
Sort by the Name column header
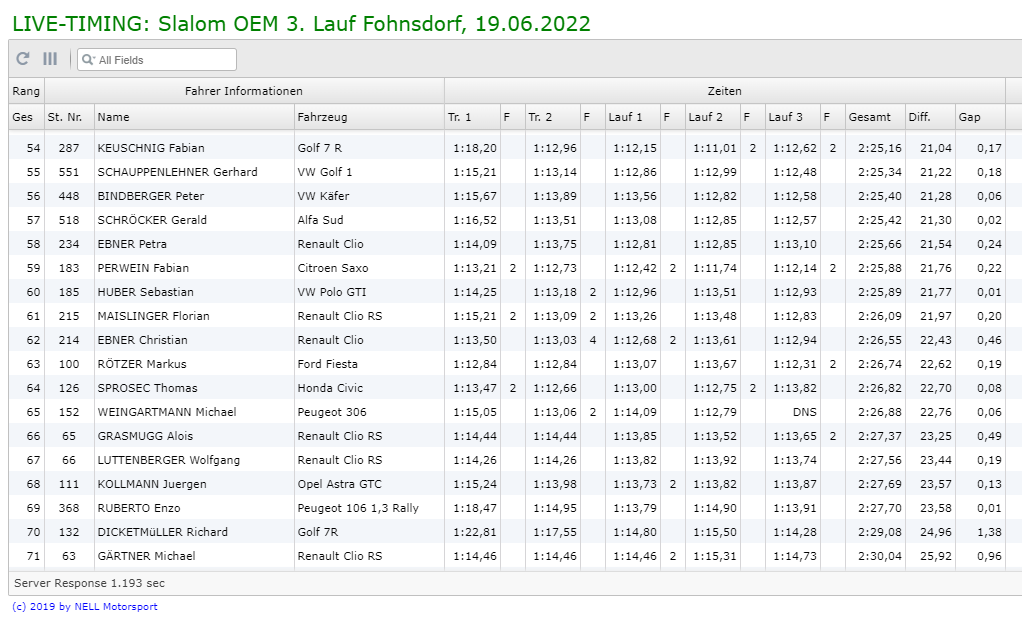(x=193, y=117)
